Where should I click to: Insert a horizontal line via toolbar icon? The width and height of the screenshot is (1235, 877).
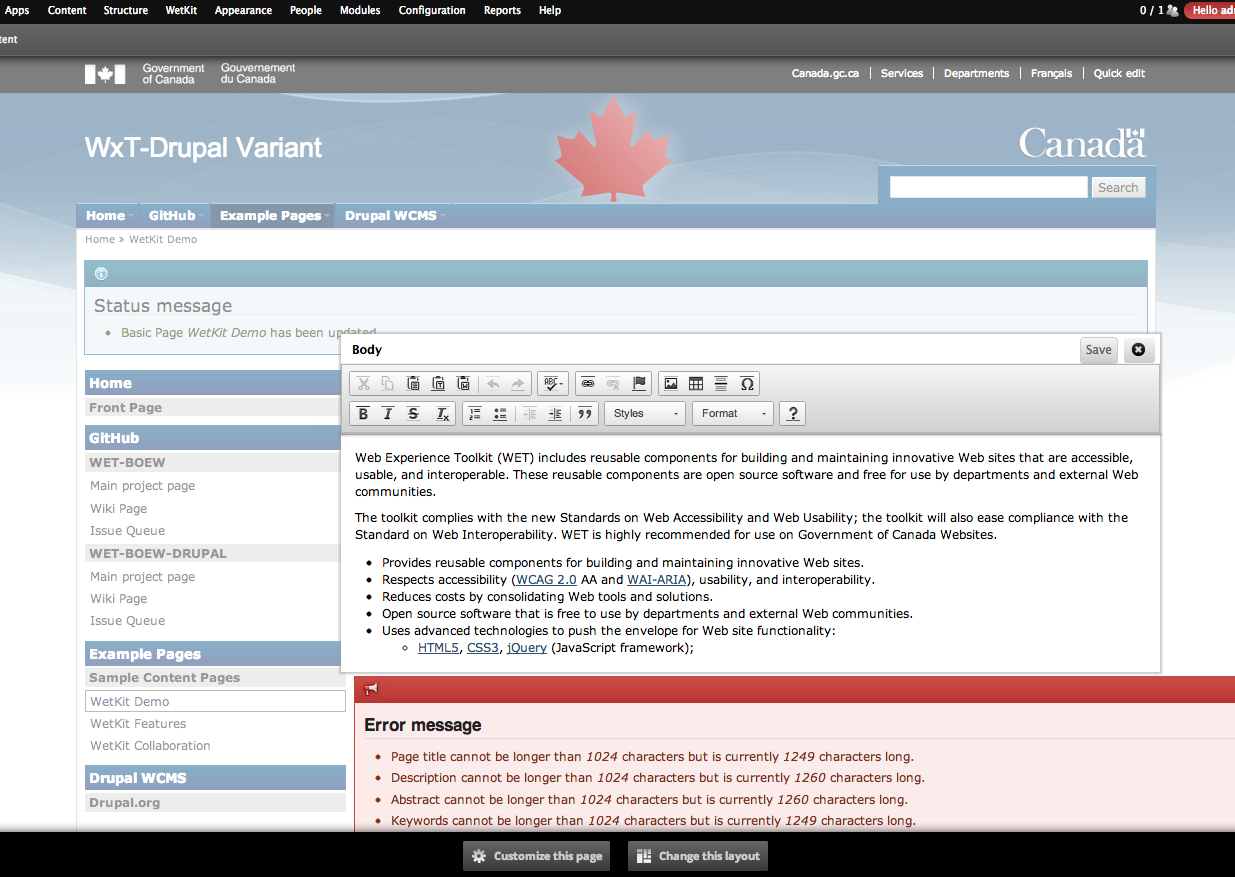(x=721, y=383)
